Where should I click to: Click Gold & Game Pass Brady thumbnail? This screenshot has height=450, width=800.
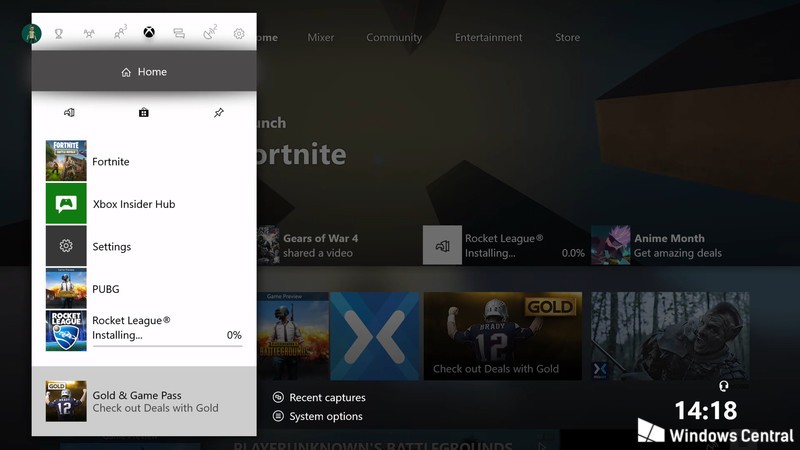(x=66, y=401)
